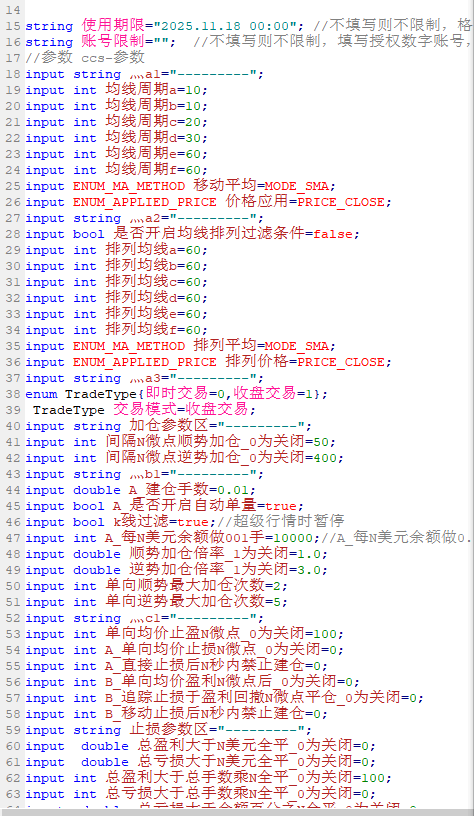476x816 pixels.
Task: Click the name 价格应用 on line 26
Action: click(x=258, y=201)
